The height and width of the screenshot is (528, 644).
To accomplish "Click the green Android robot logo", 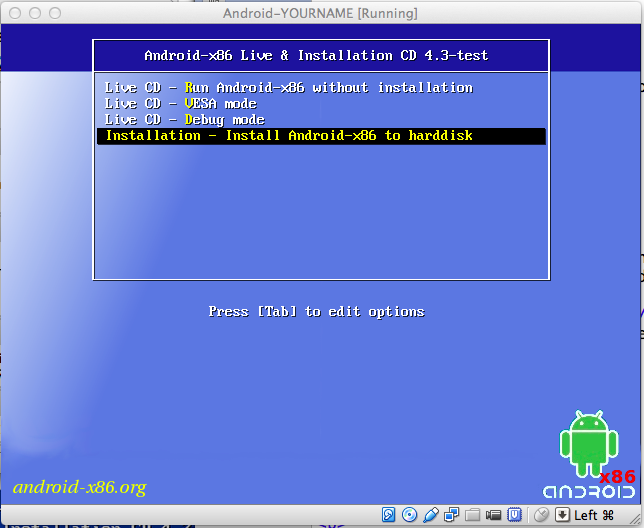I will pyautogui.click(x=589, y=443).
